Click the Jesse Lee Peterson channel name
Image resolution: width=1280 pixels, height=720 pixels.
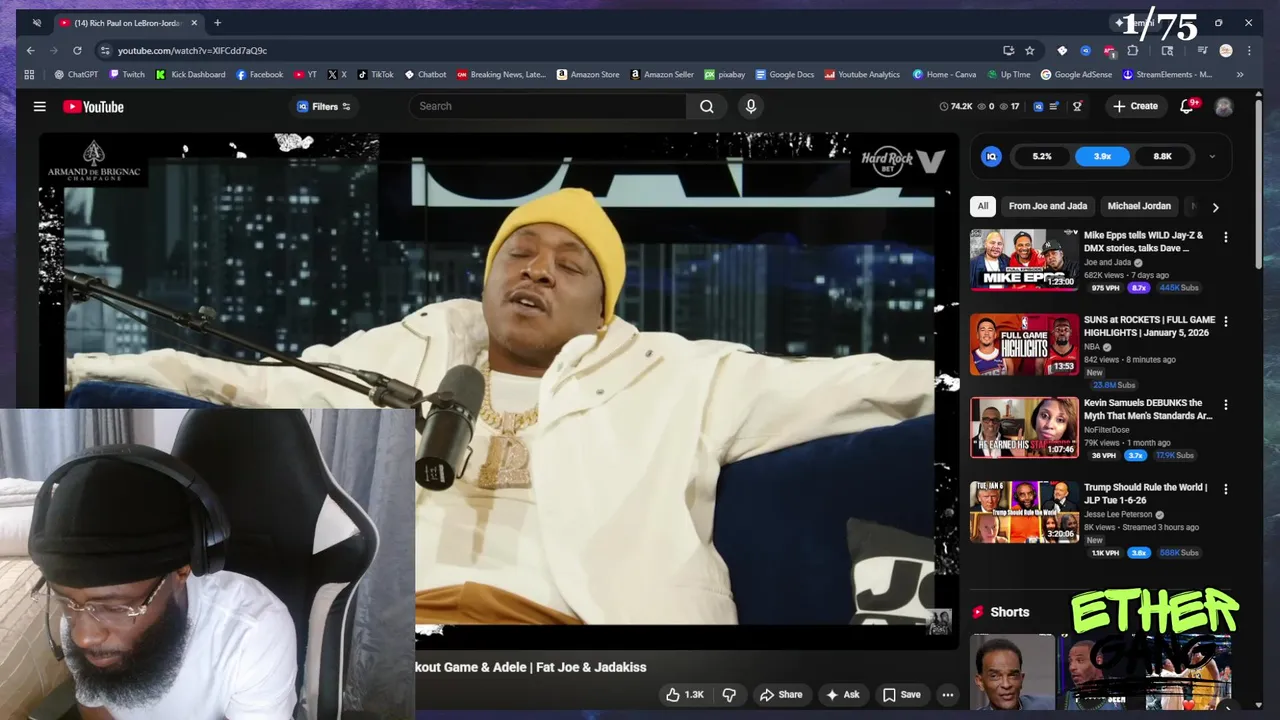(1119, 515)
